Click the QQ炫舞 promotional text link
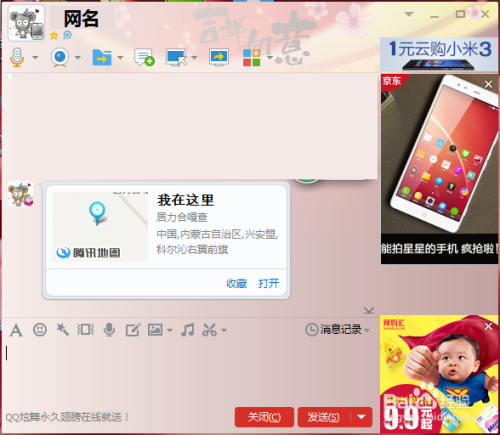 coord(67,417)
